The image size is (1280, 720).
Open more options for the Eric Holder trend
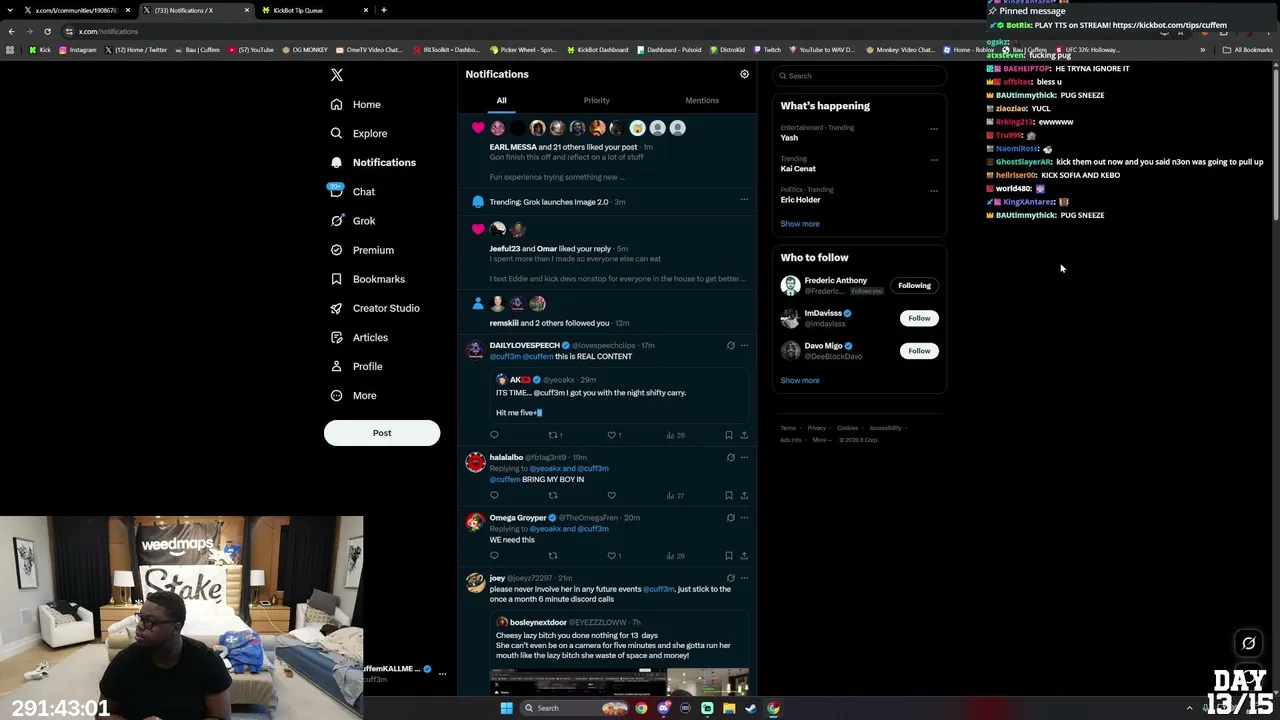[934, 190]
